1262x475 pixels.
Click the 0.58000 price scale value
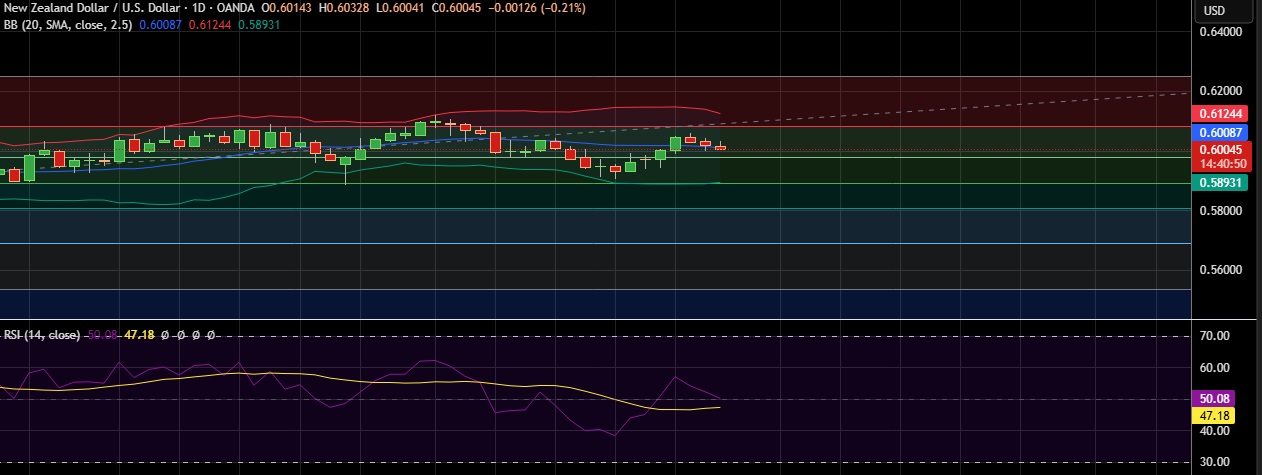pos(1220,211)
